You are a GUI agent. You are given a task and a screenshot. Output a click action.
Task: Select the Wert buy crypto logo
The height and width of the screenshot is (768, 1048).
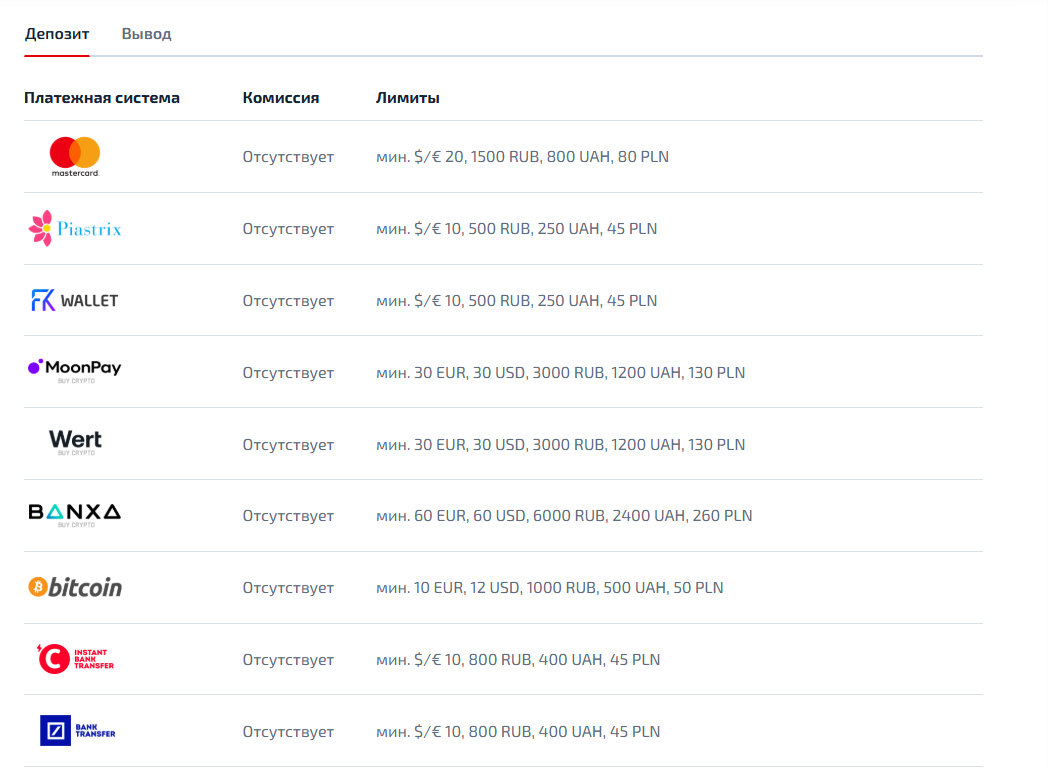pos(75,443)
